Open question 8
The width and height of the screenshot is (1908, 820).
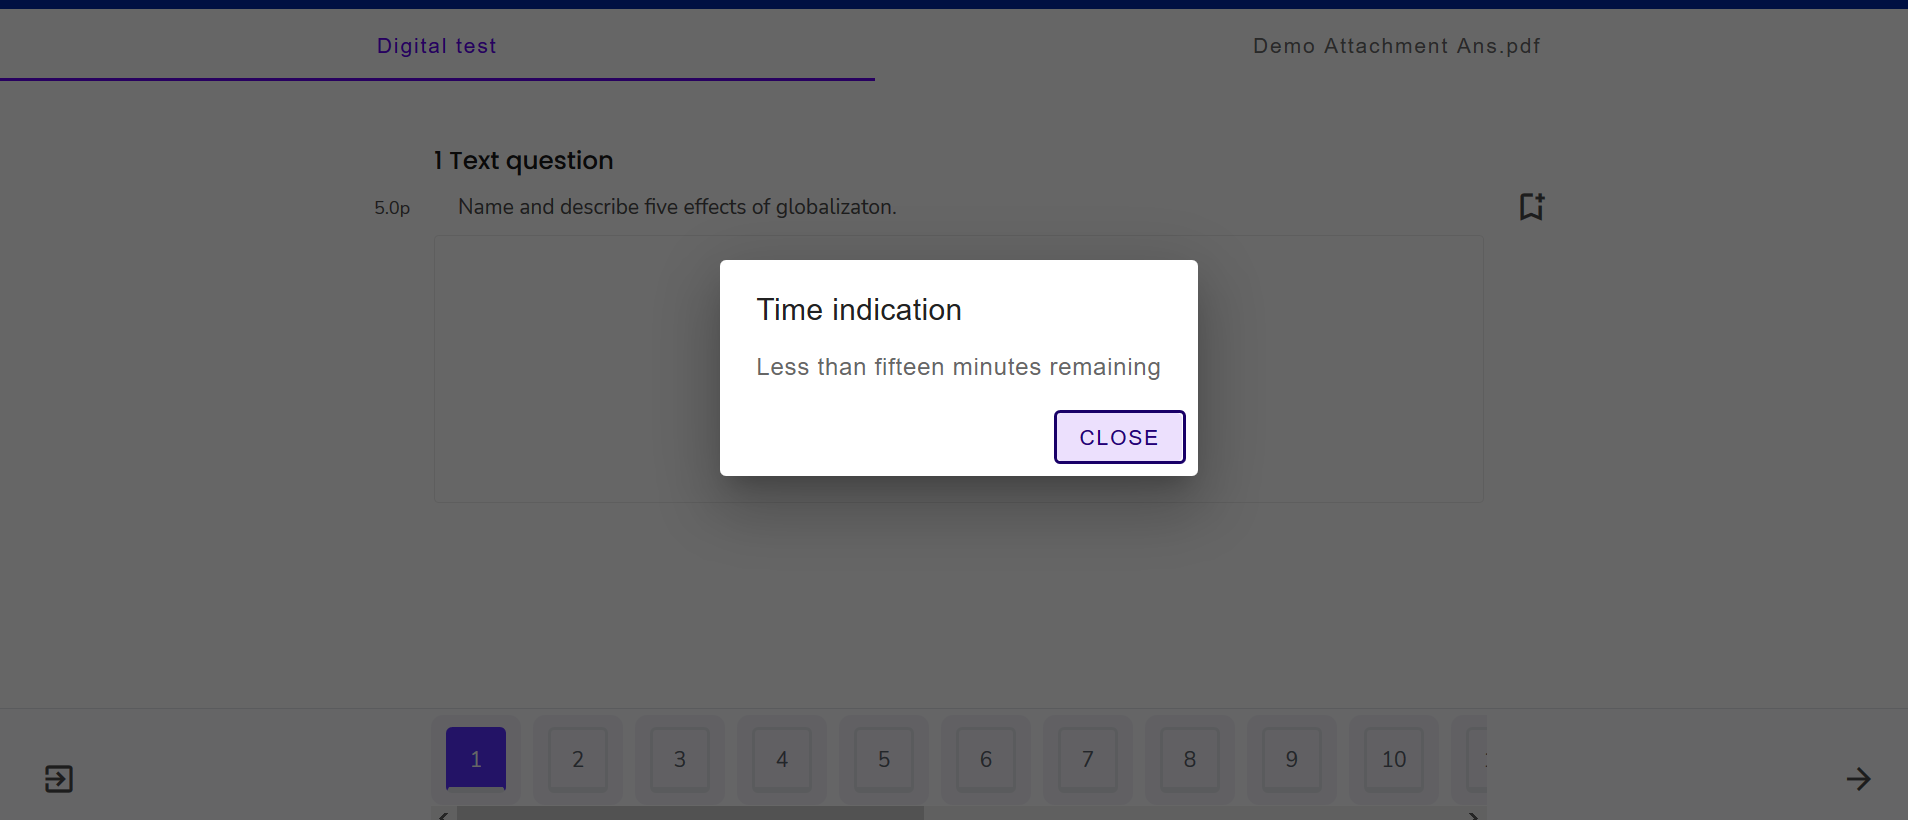tap(1190, 759)
